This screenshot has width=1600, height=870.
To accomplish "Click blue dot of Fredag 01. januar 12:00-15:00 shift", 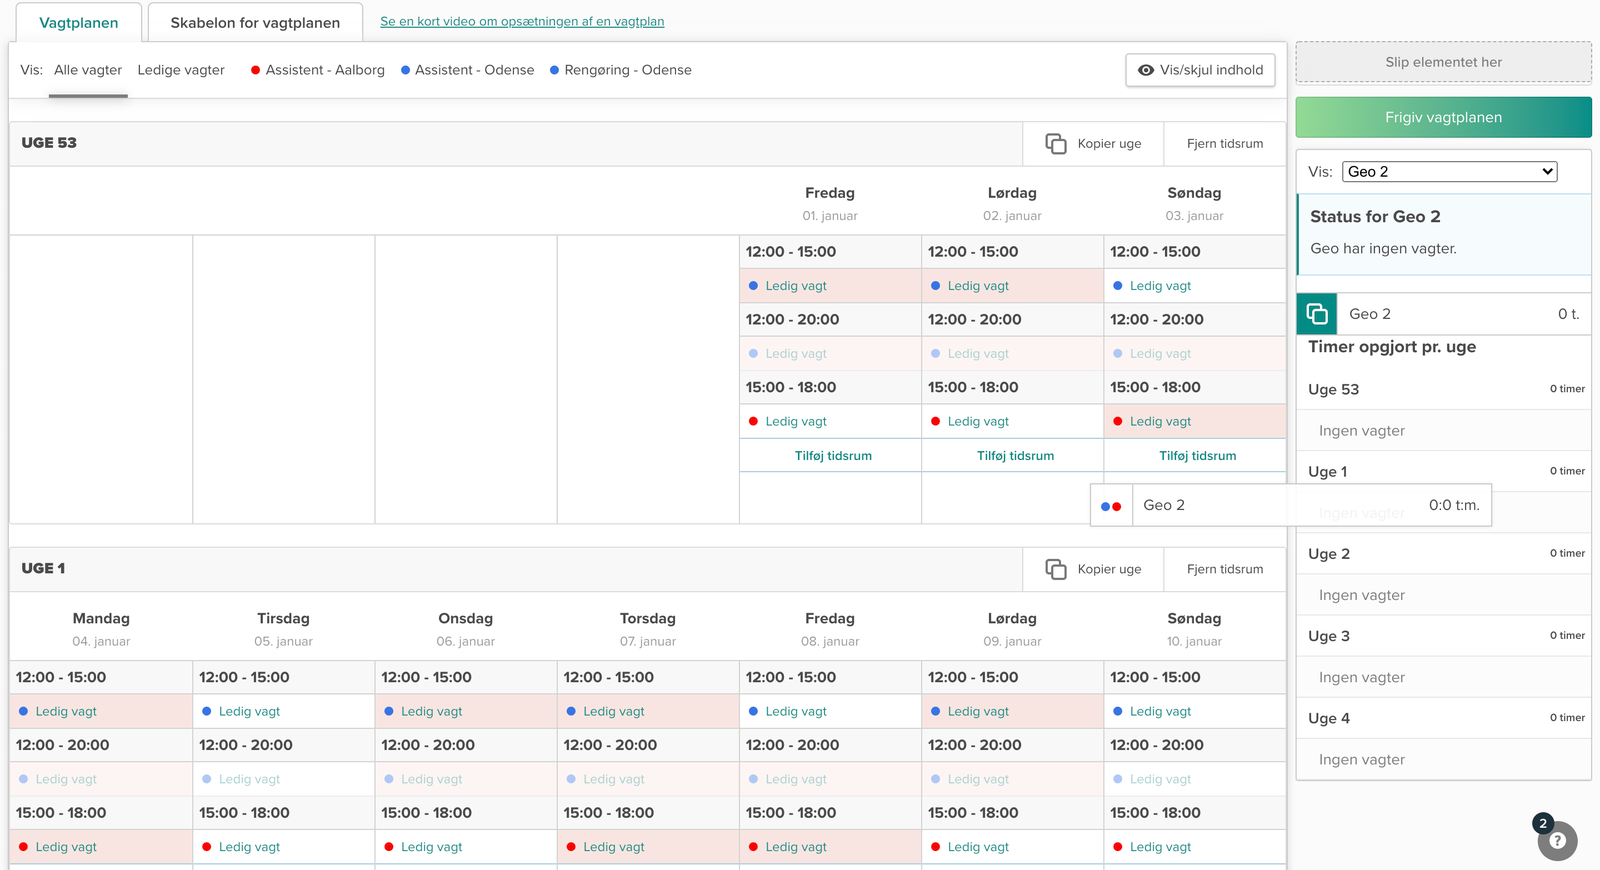I will click(x=753, y=286).
